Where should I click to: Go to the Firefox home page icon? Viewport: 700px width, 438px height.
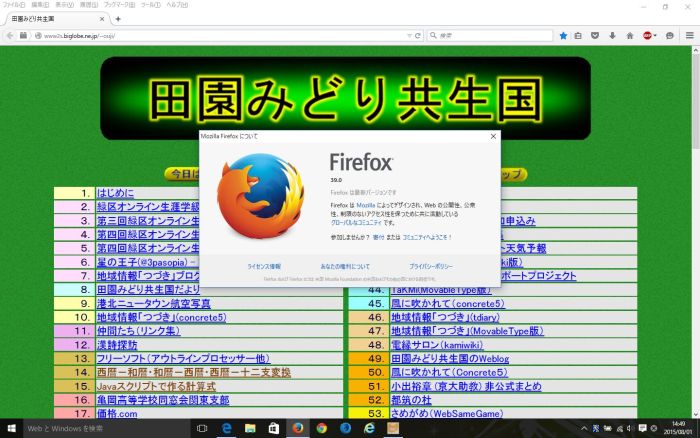630,35
